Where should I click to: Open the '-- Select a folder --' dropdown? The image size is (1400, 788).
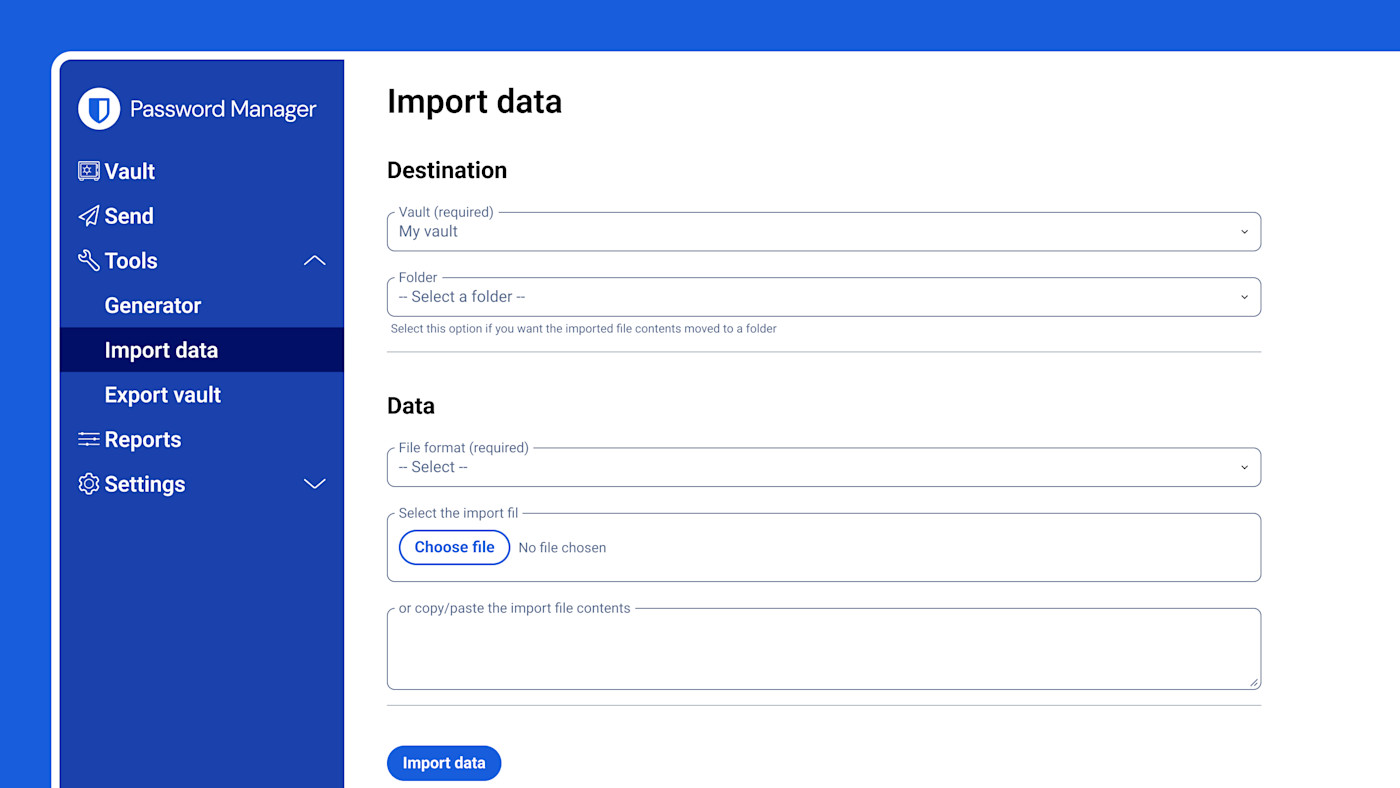[823, 296]
